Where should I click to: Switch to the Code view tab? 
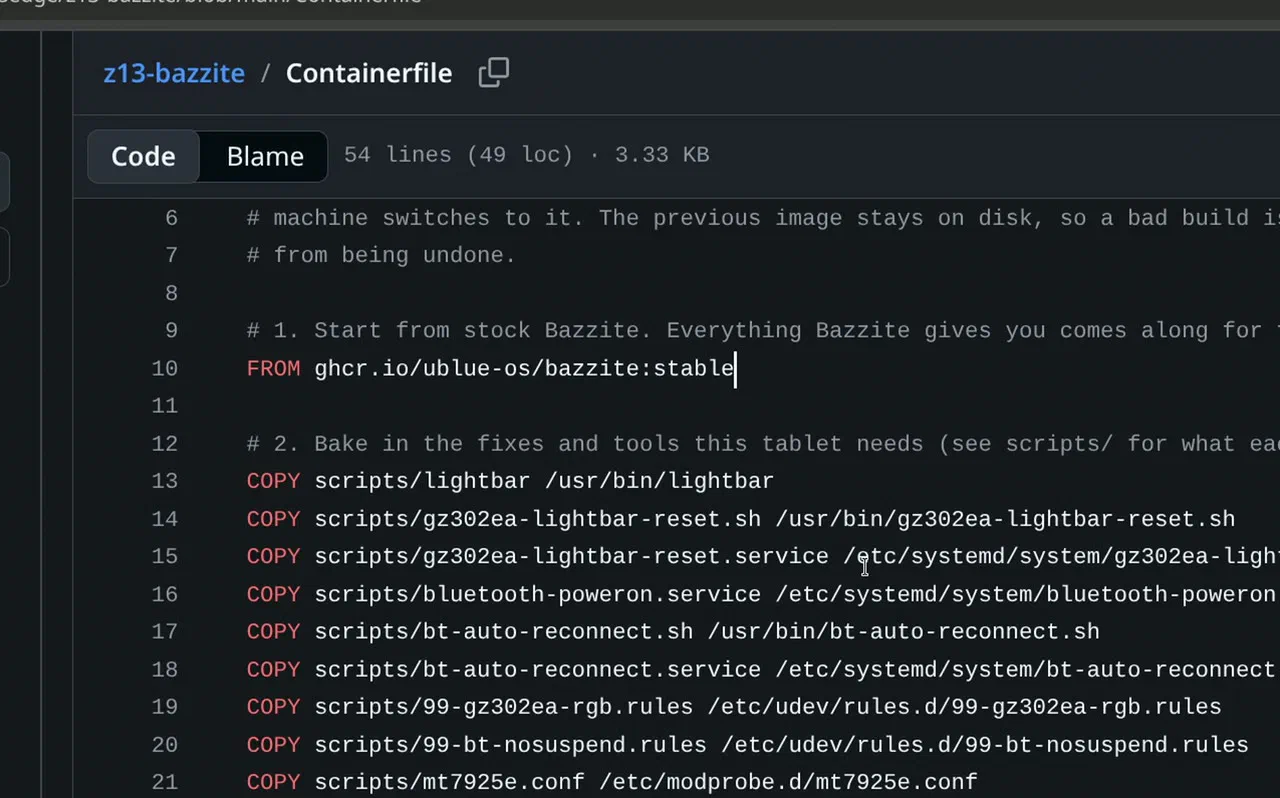[143, 156]
